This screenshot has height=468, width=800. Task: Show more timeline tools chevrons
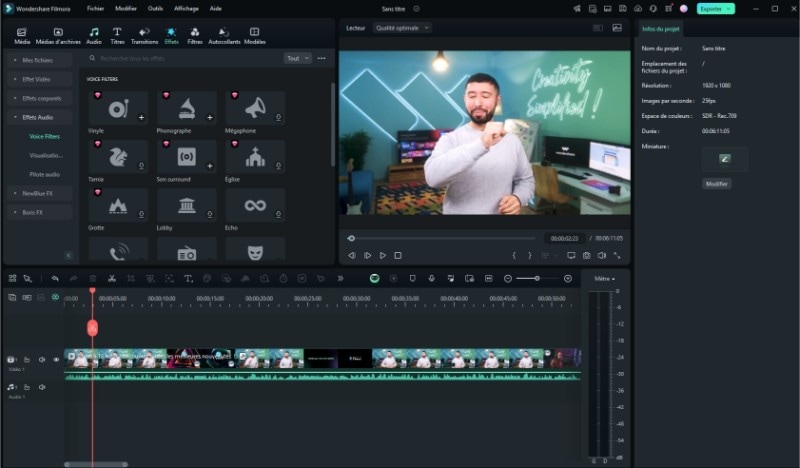(x=340, y=278)
